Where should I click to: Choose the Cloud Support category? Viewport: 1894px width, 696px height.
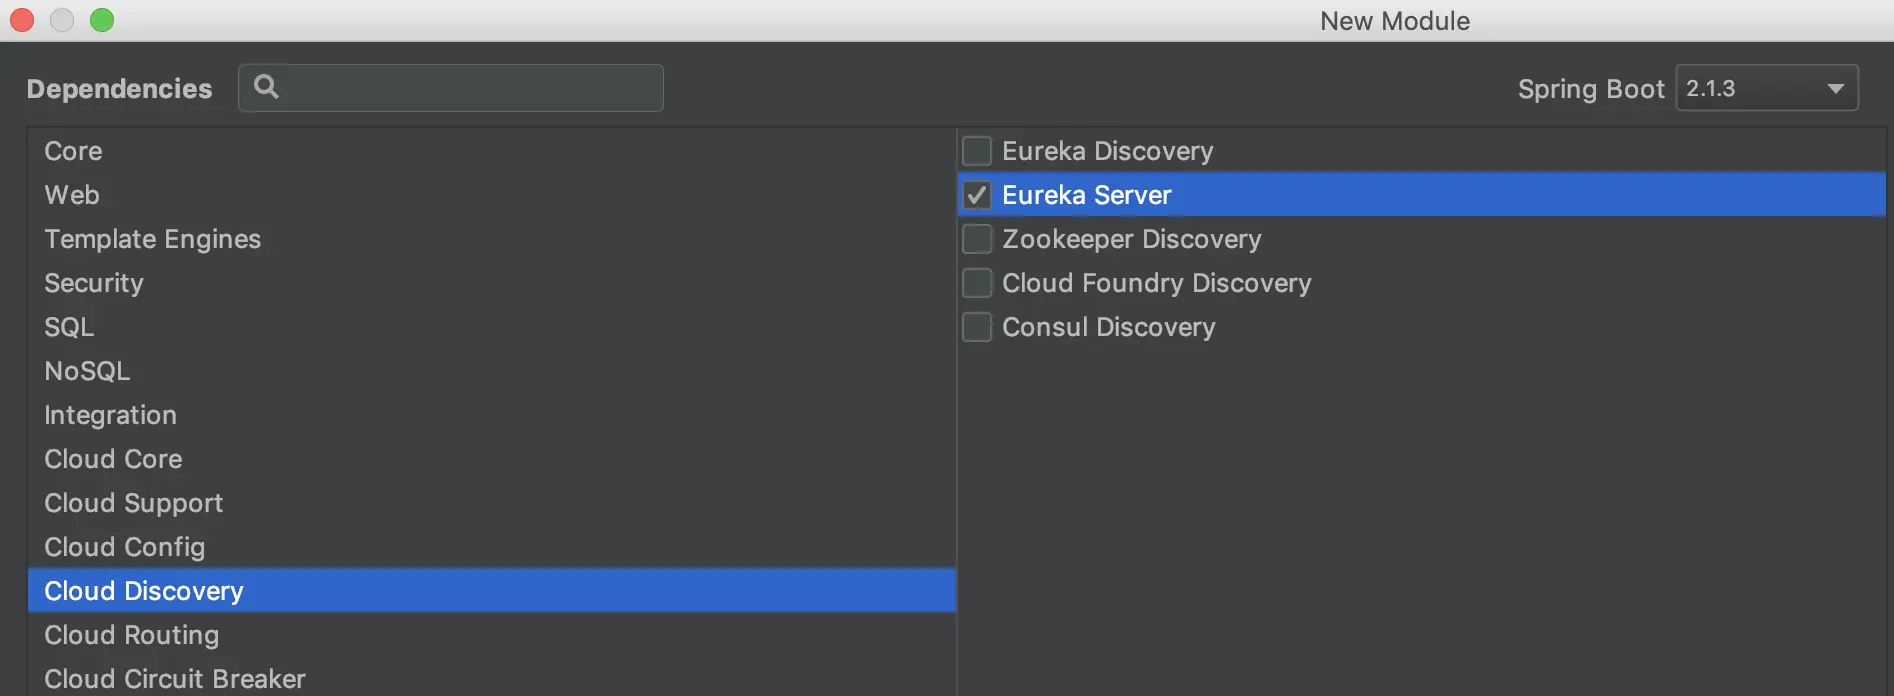click(x=133, y=503)
